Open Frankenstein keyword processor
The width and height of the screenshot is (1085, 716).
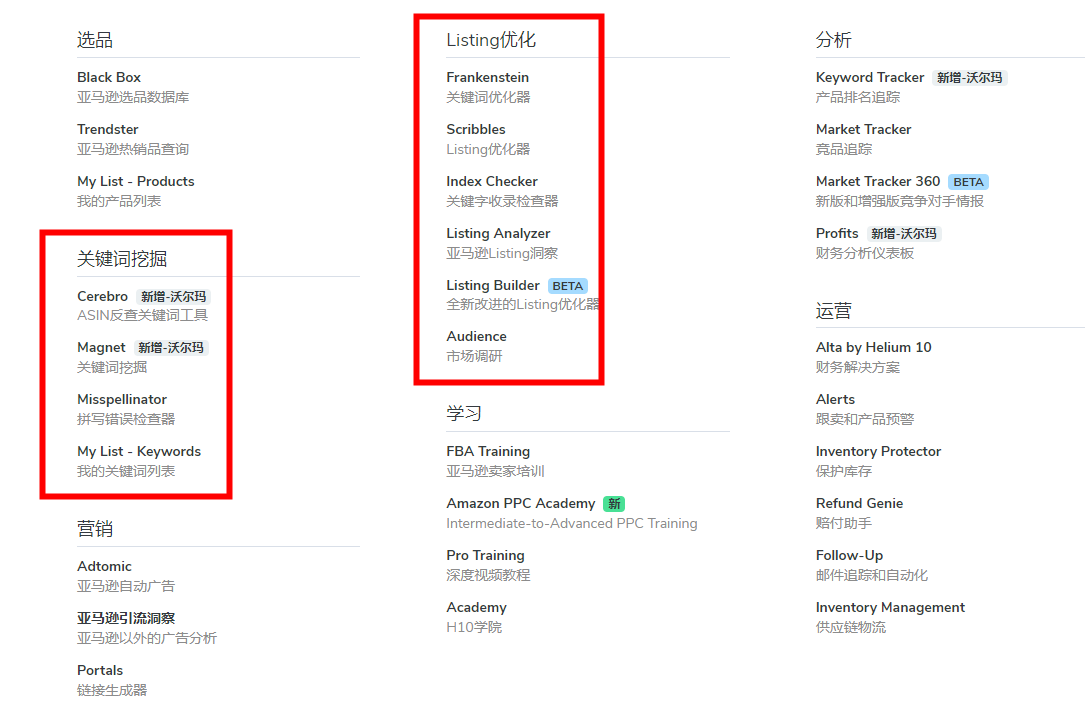488,78
